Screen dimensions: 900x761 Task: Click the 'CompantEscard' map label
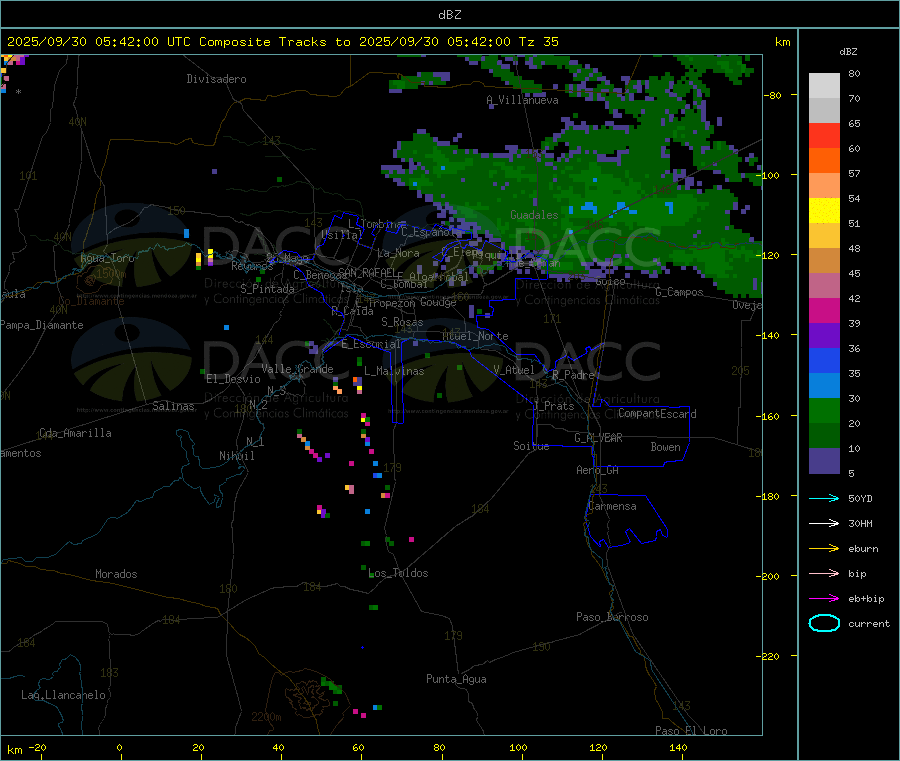[657, 413]
